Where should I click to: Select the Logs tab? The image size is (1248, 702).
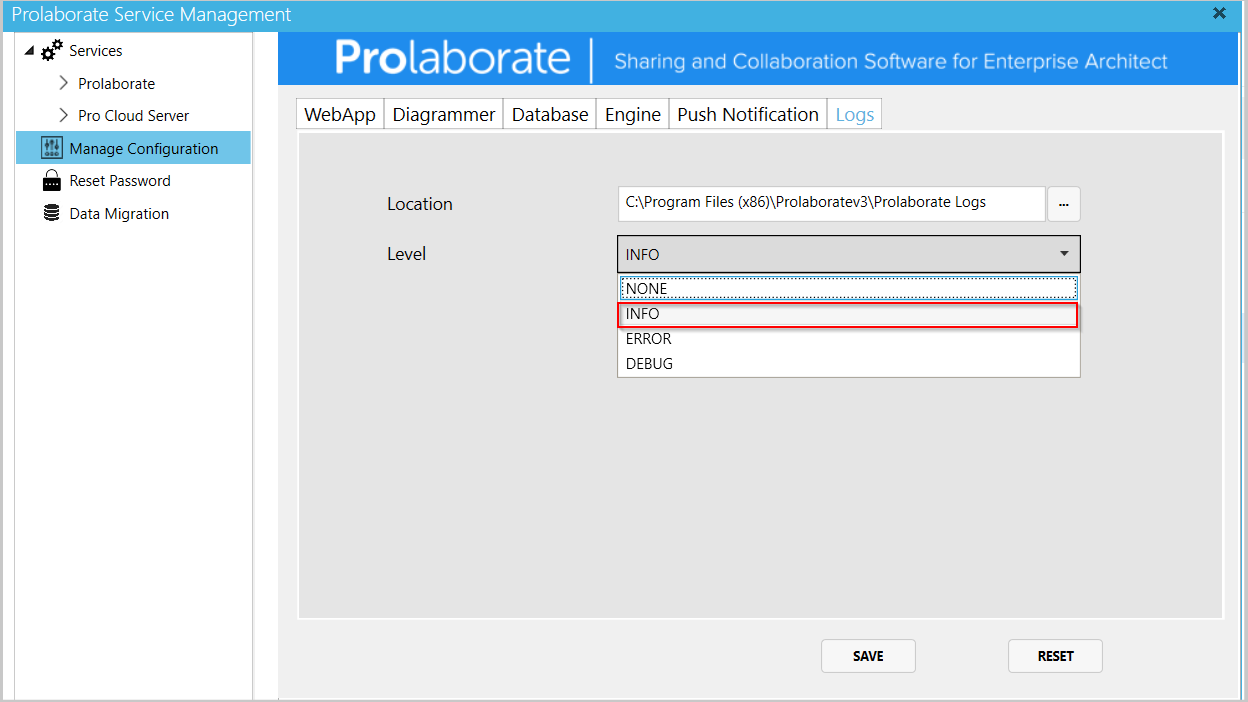(855, 114)
